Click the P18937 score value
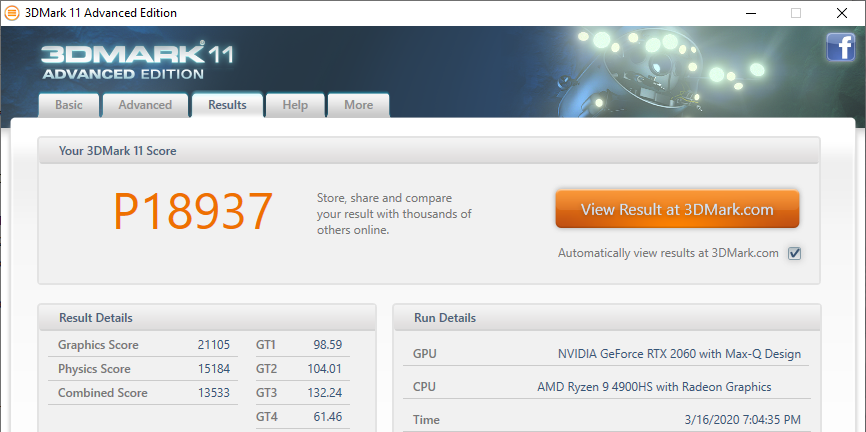 (193, 212)
